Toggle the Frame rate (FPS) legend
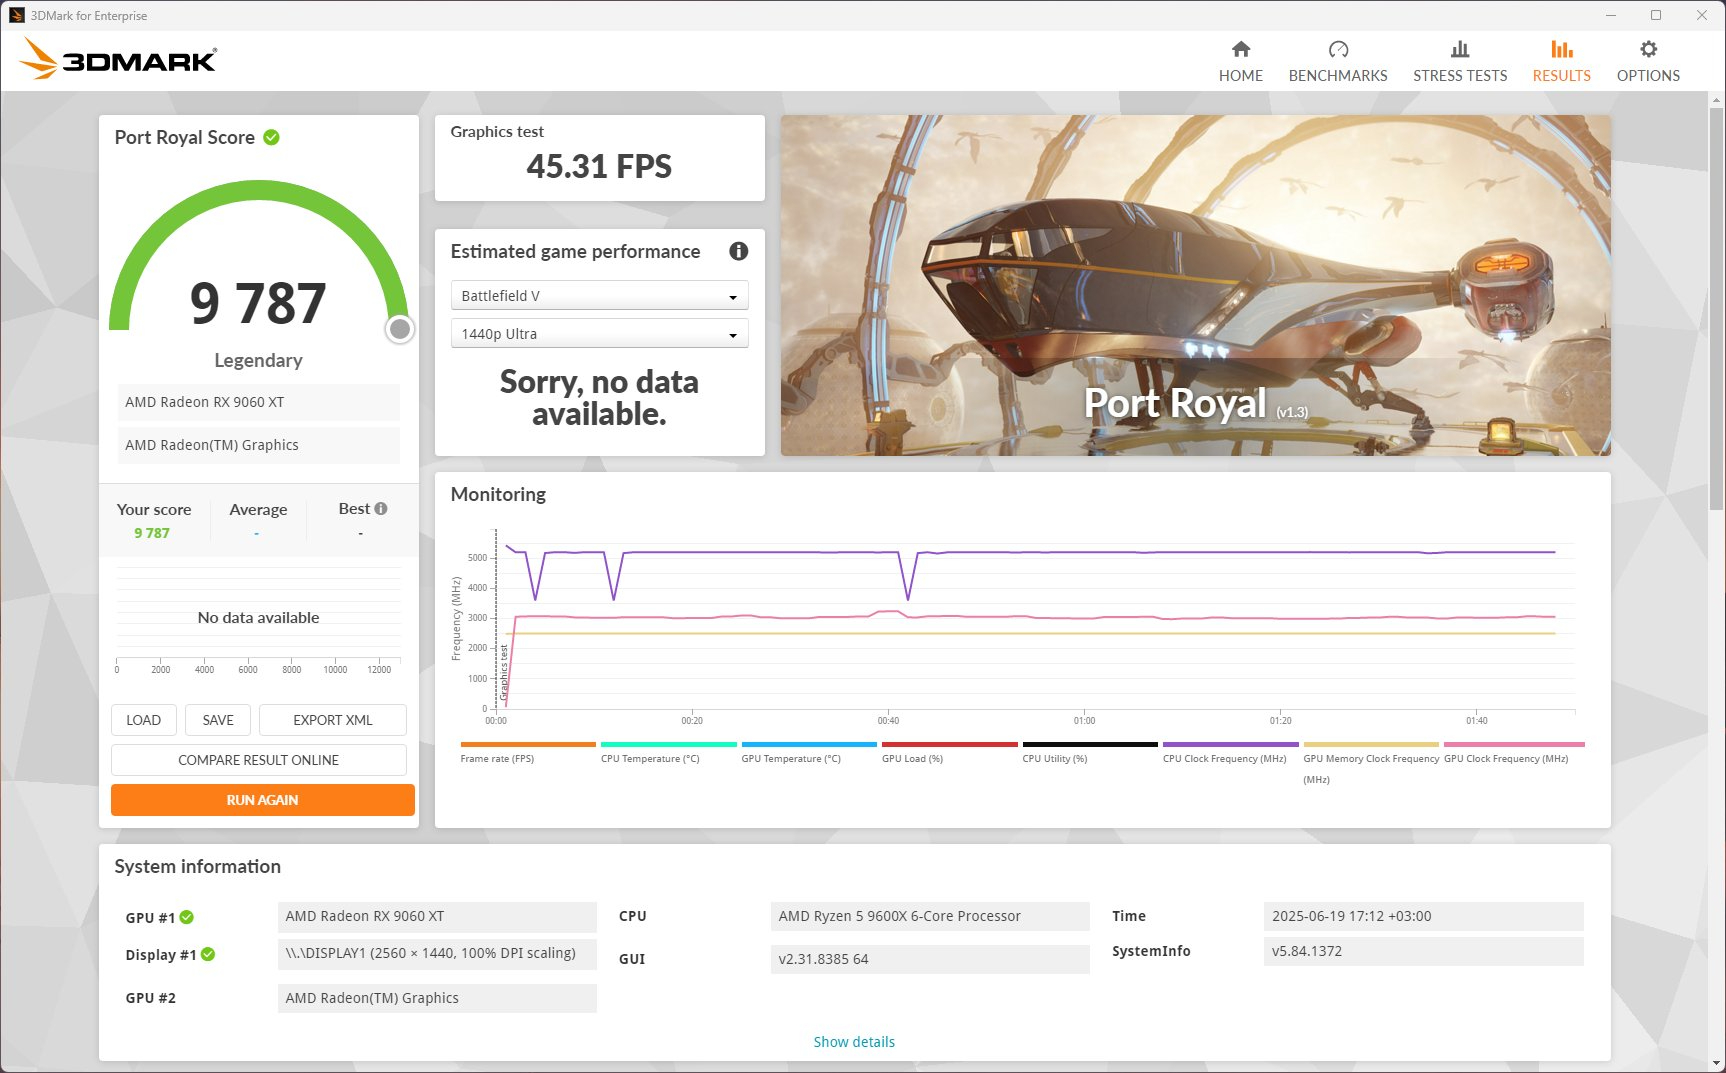This screenshot has width=1726, height=1073. pos(528,752)
